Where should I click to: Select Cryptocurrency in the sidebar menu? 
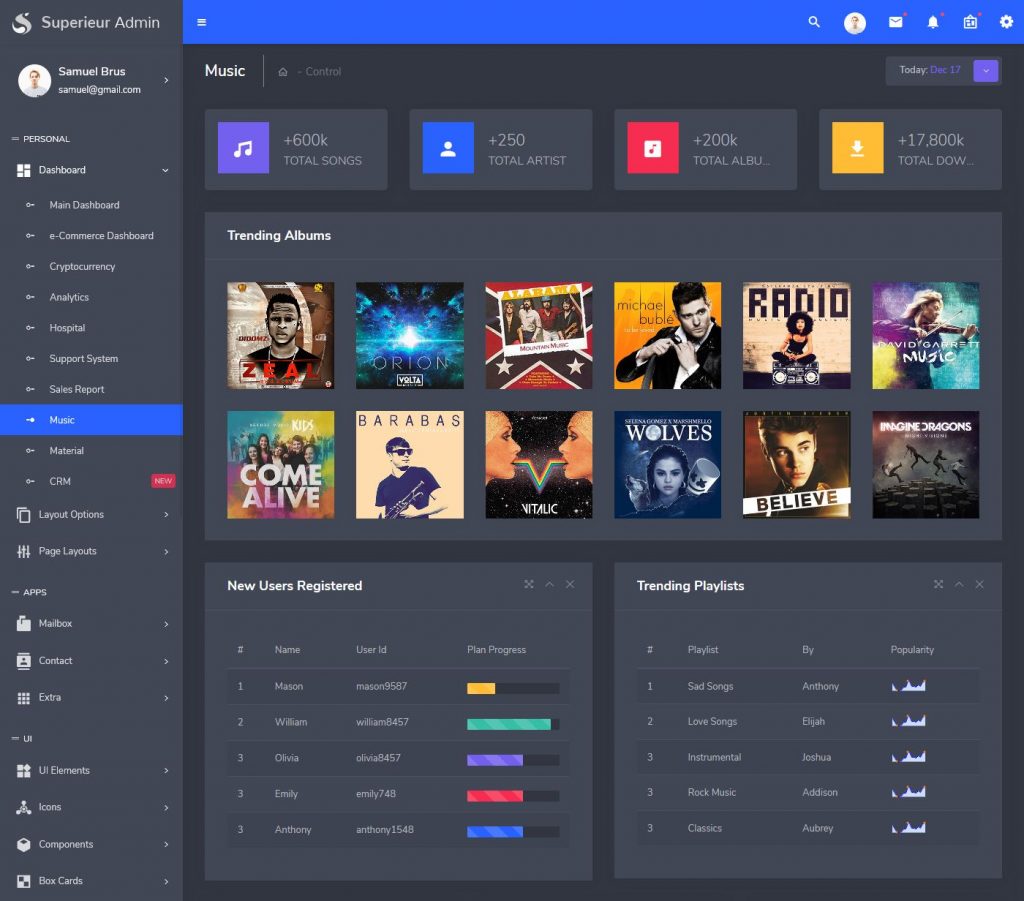(x=82, y=267)
